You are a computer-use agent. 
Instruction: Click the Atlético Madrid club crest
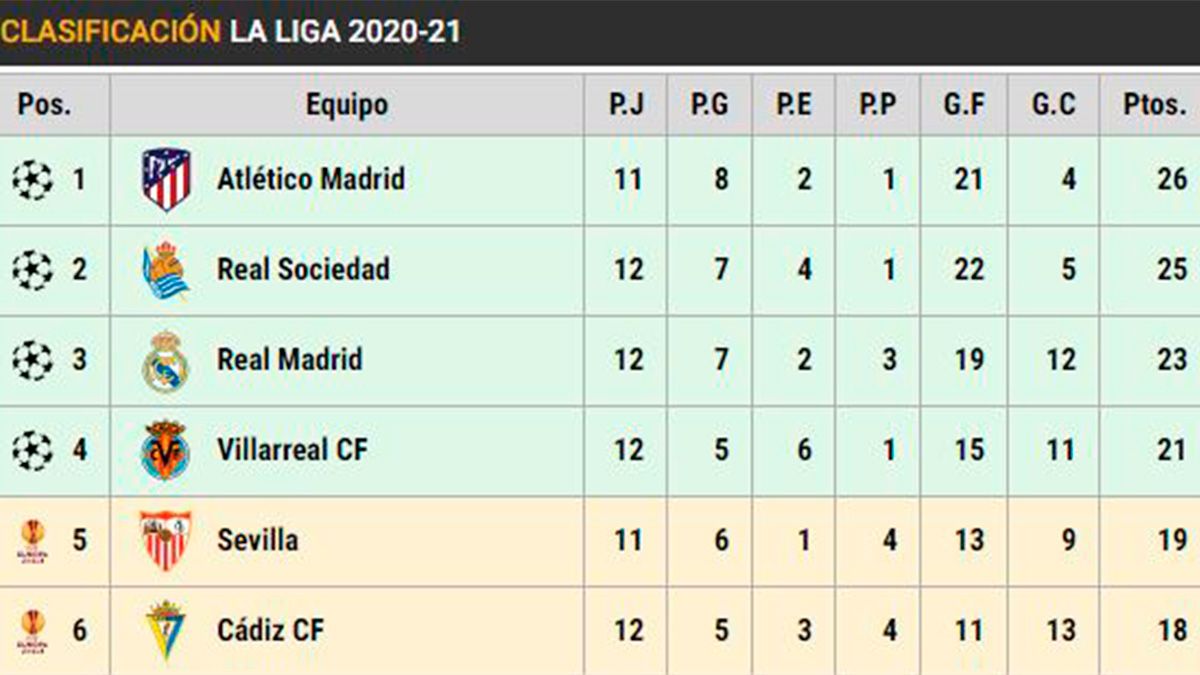[166, 180]
